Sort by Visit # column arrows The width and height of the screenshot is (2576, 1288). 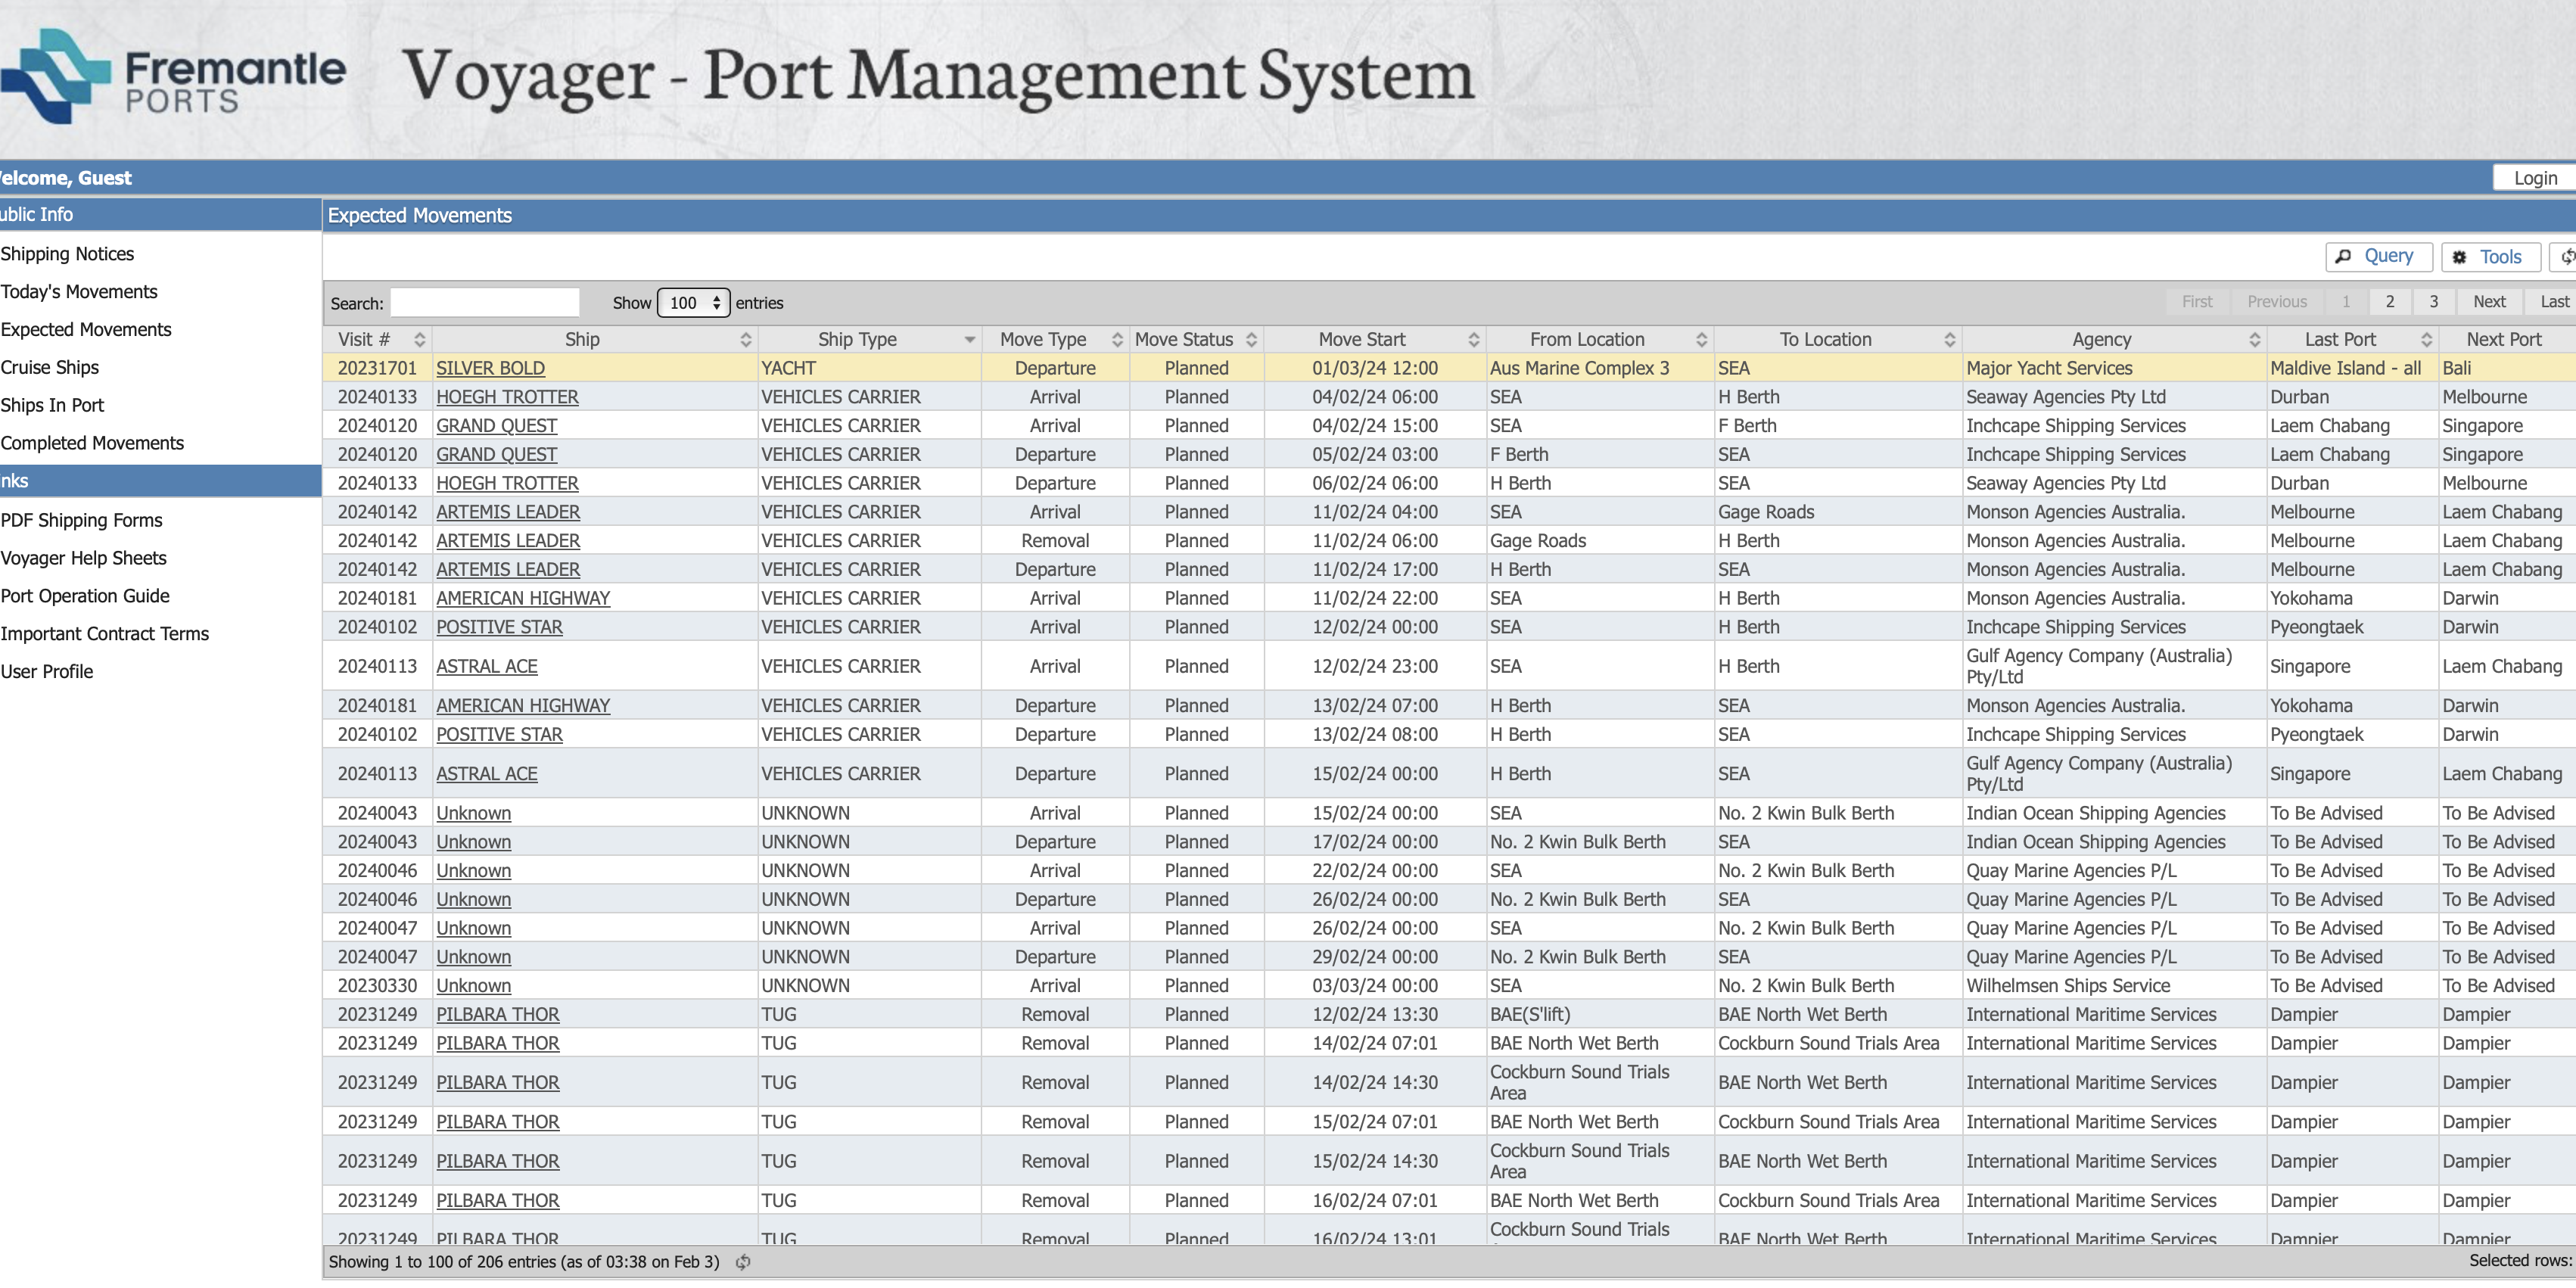[x=420, y=340]
